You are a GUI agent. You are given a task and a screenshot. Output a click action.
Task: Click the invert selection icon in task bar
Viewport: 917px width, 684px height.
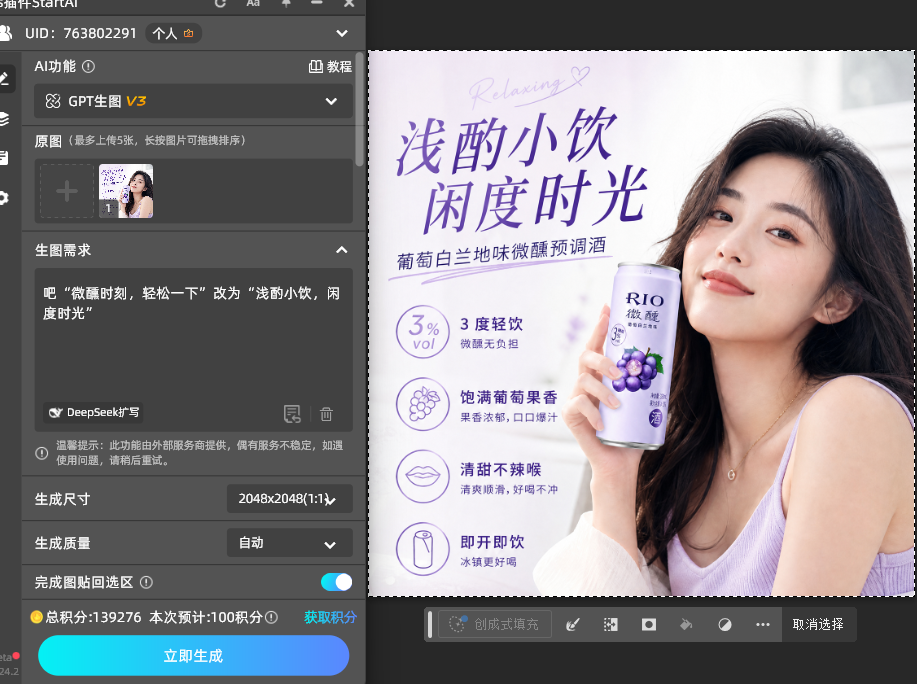(x=611, y=624)
